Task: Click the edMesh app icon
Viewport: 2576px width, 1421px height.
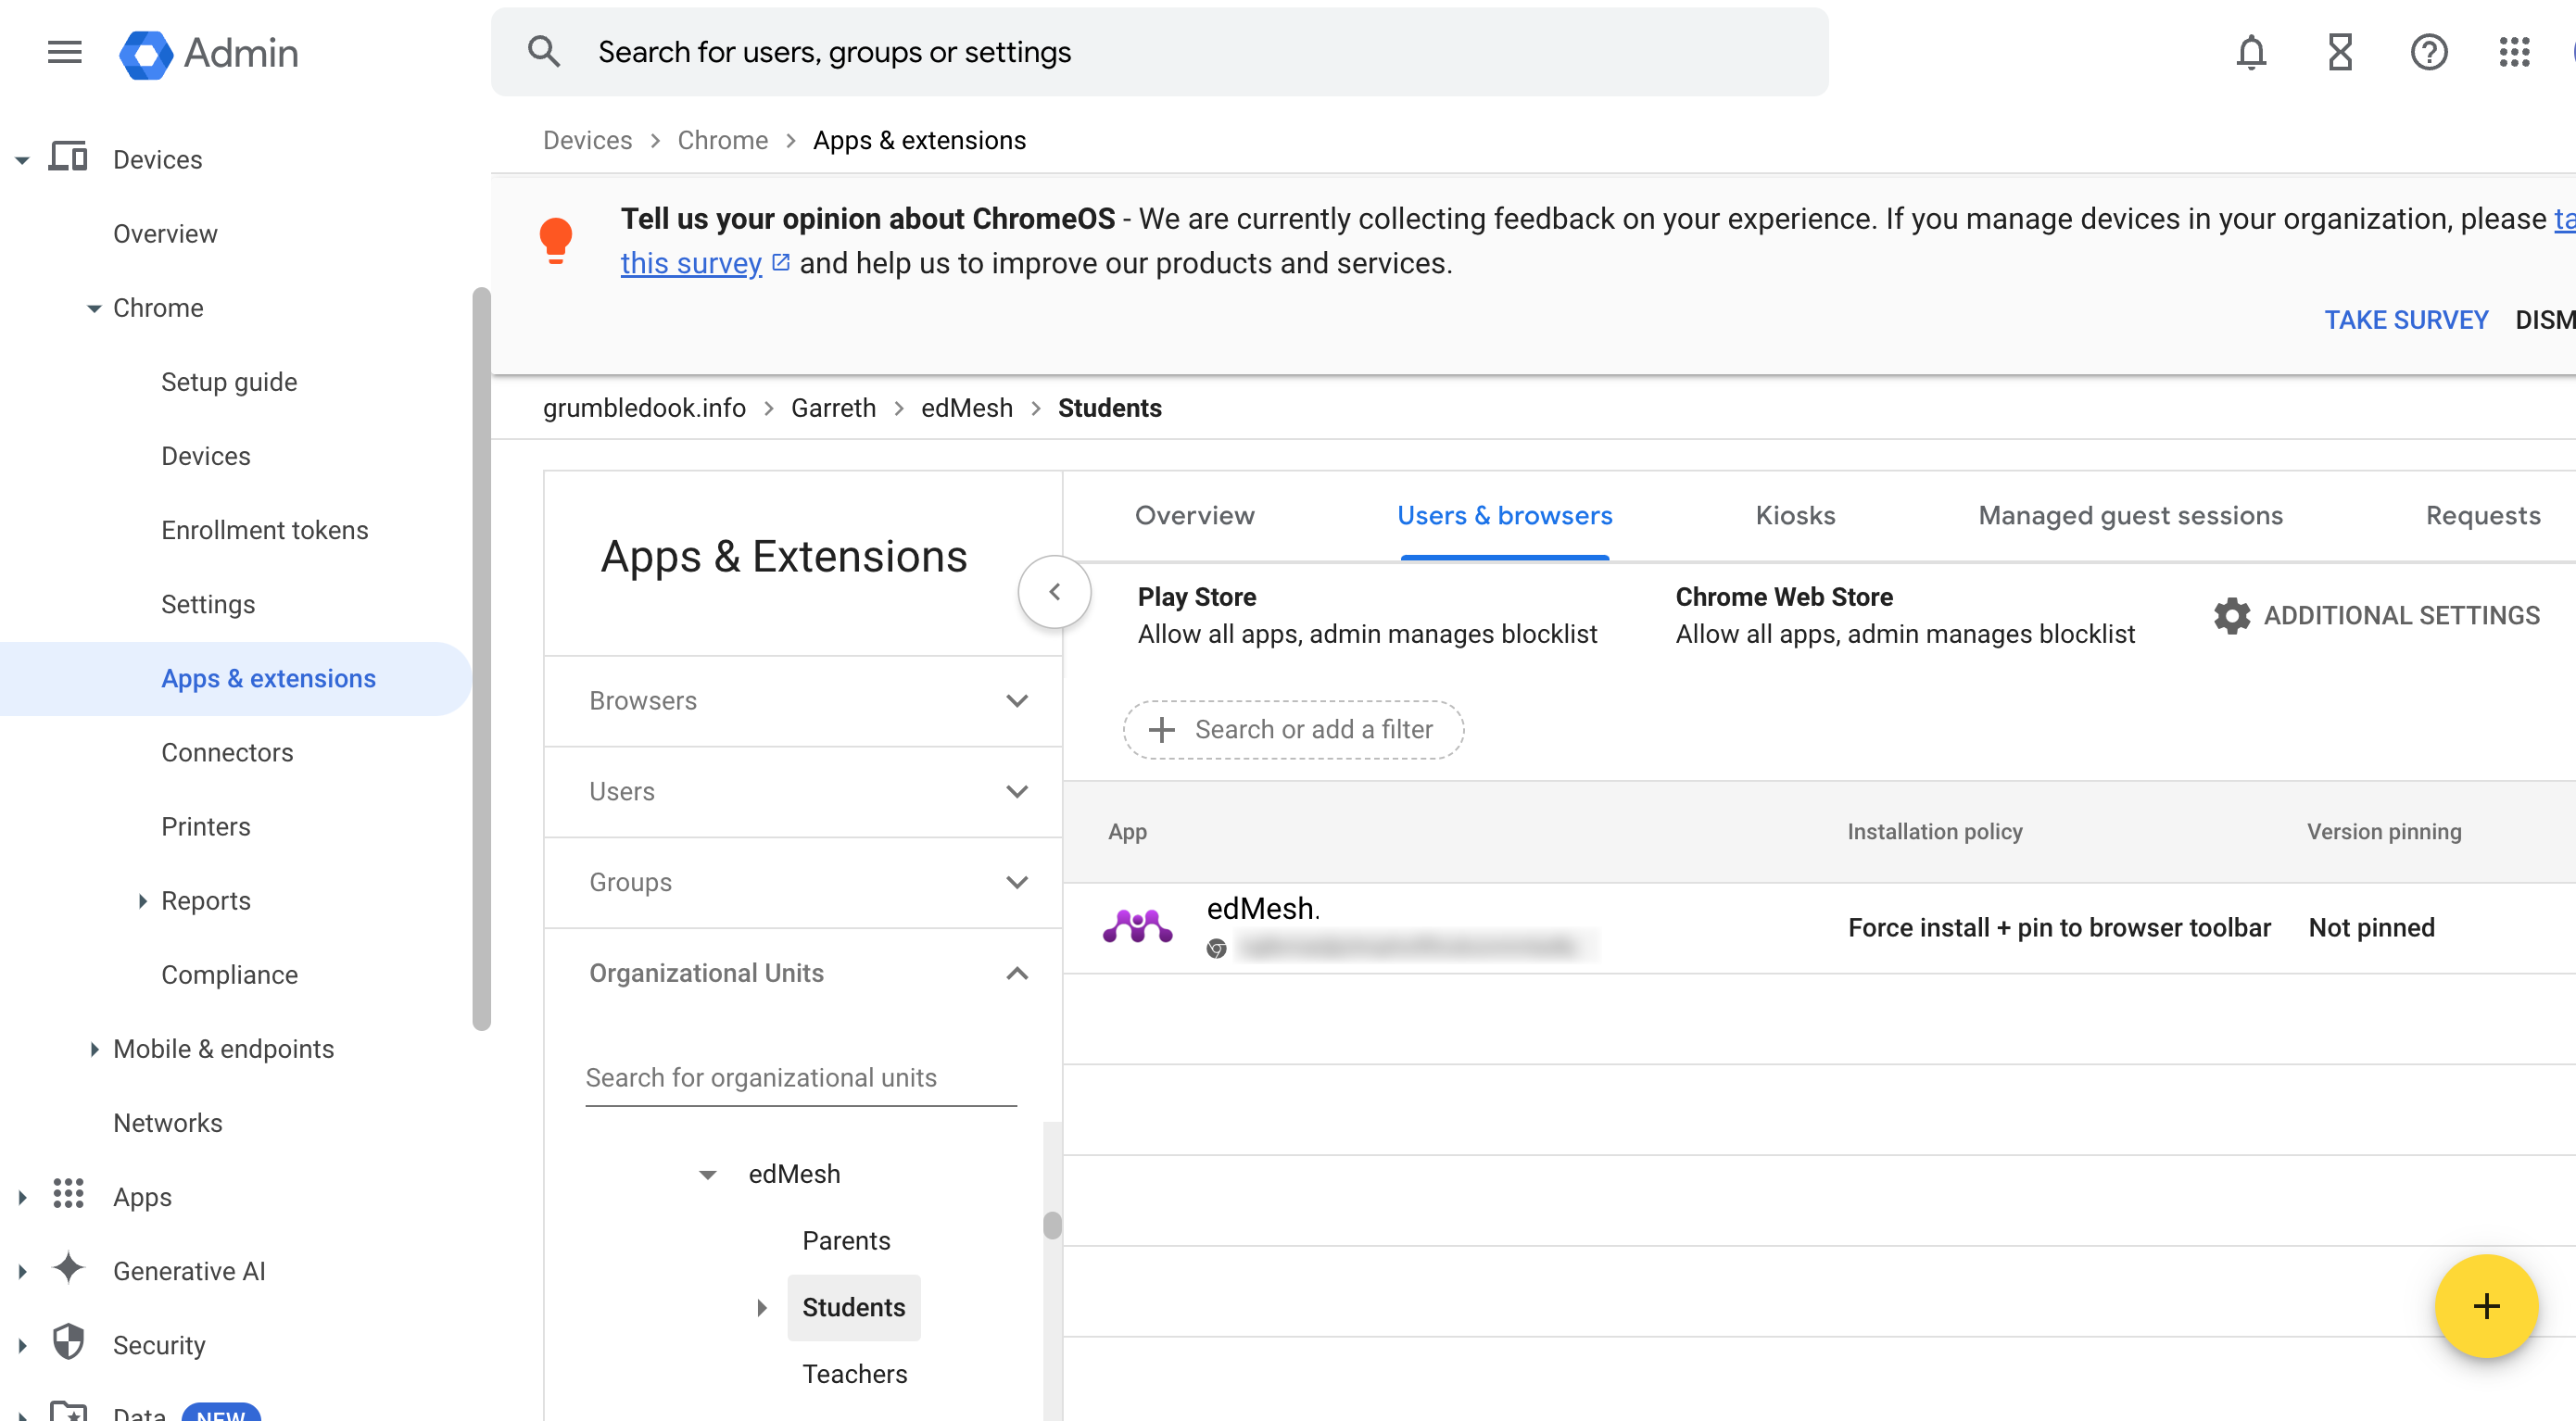Action: (1137, 927)
